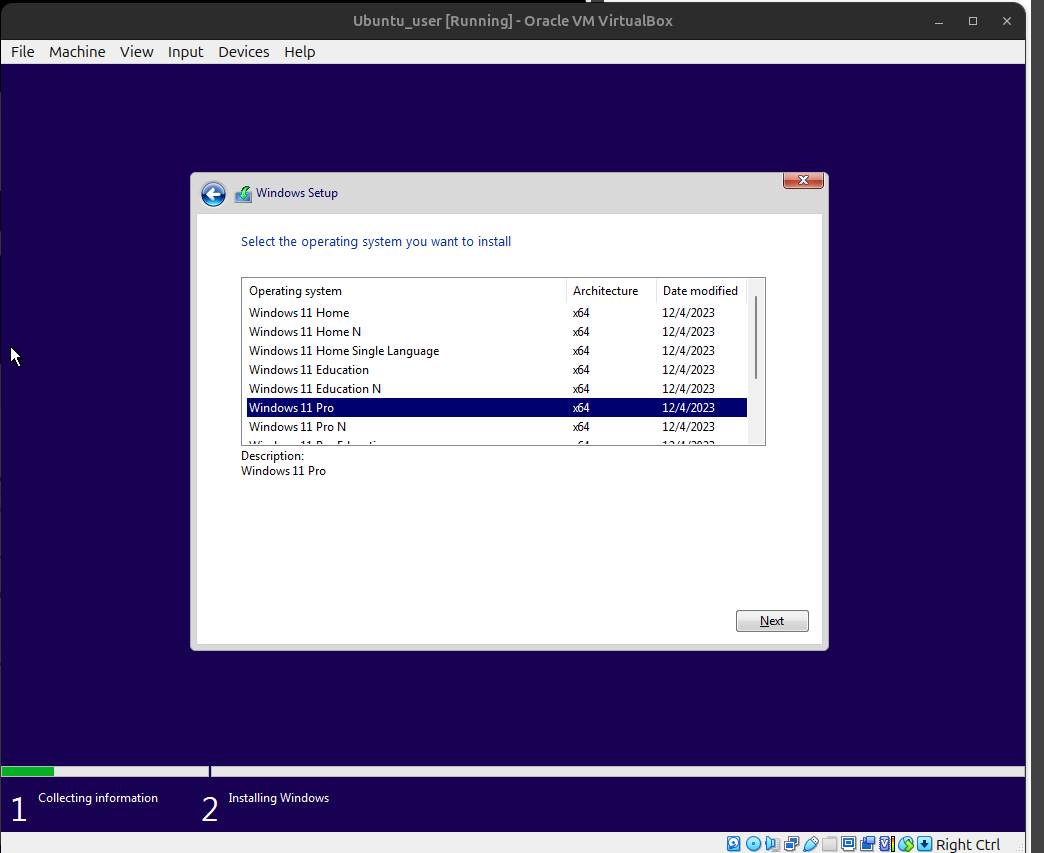Click the 'Collecting information' step label
The image size is (1044, 853).
98,798
